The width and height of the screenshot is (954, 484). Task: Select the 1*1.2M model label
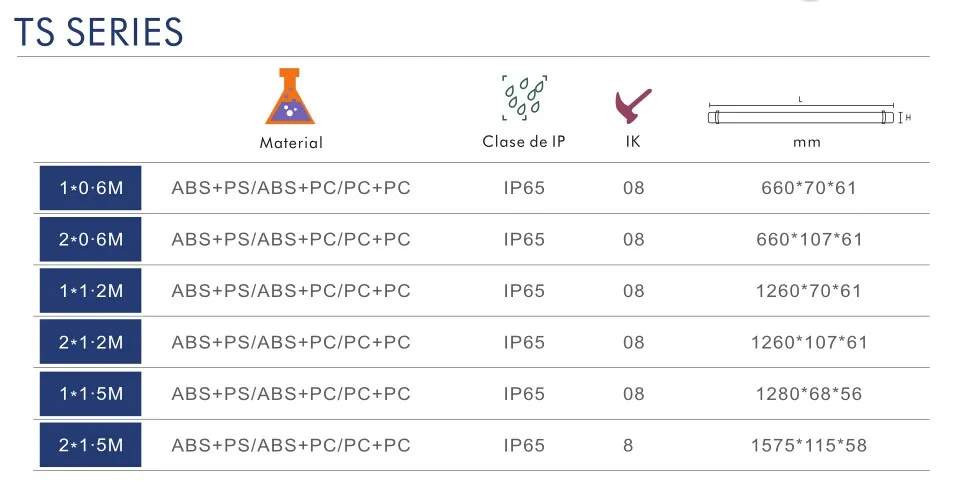coord(90,291)
